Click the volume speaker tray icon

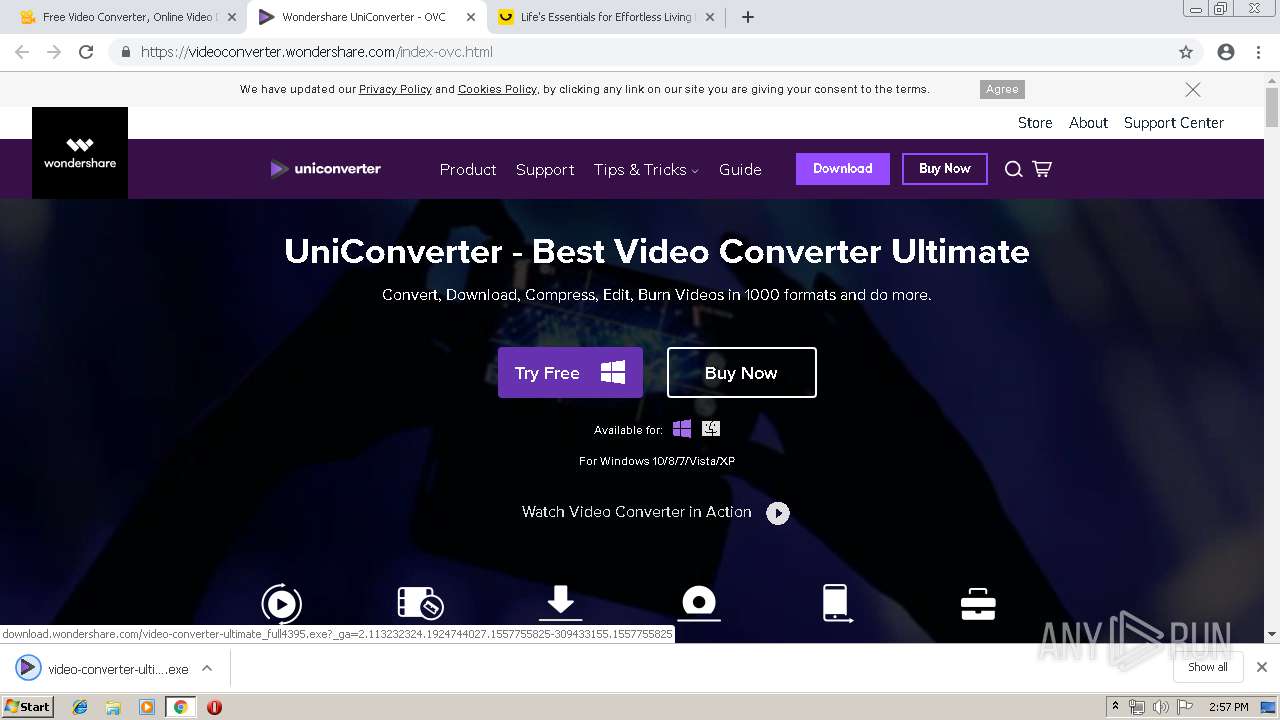tap(1161, 707)
